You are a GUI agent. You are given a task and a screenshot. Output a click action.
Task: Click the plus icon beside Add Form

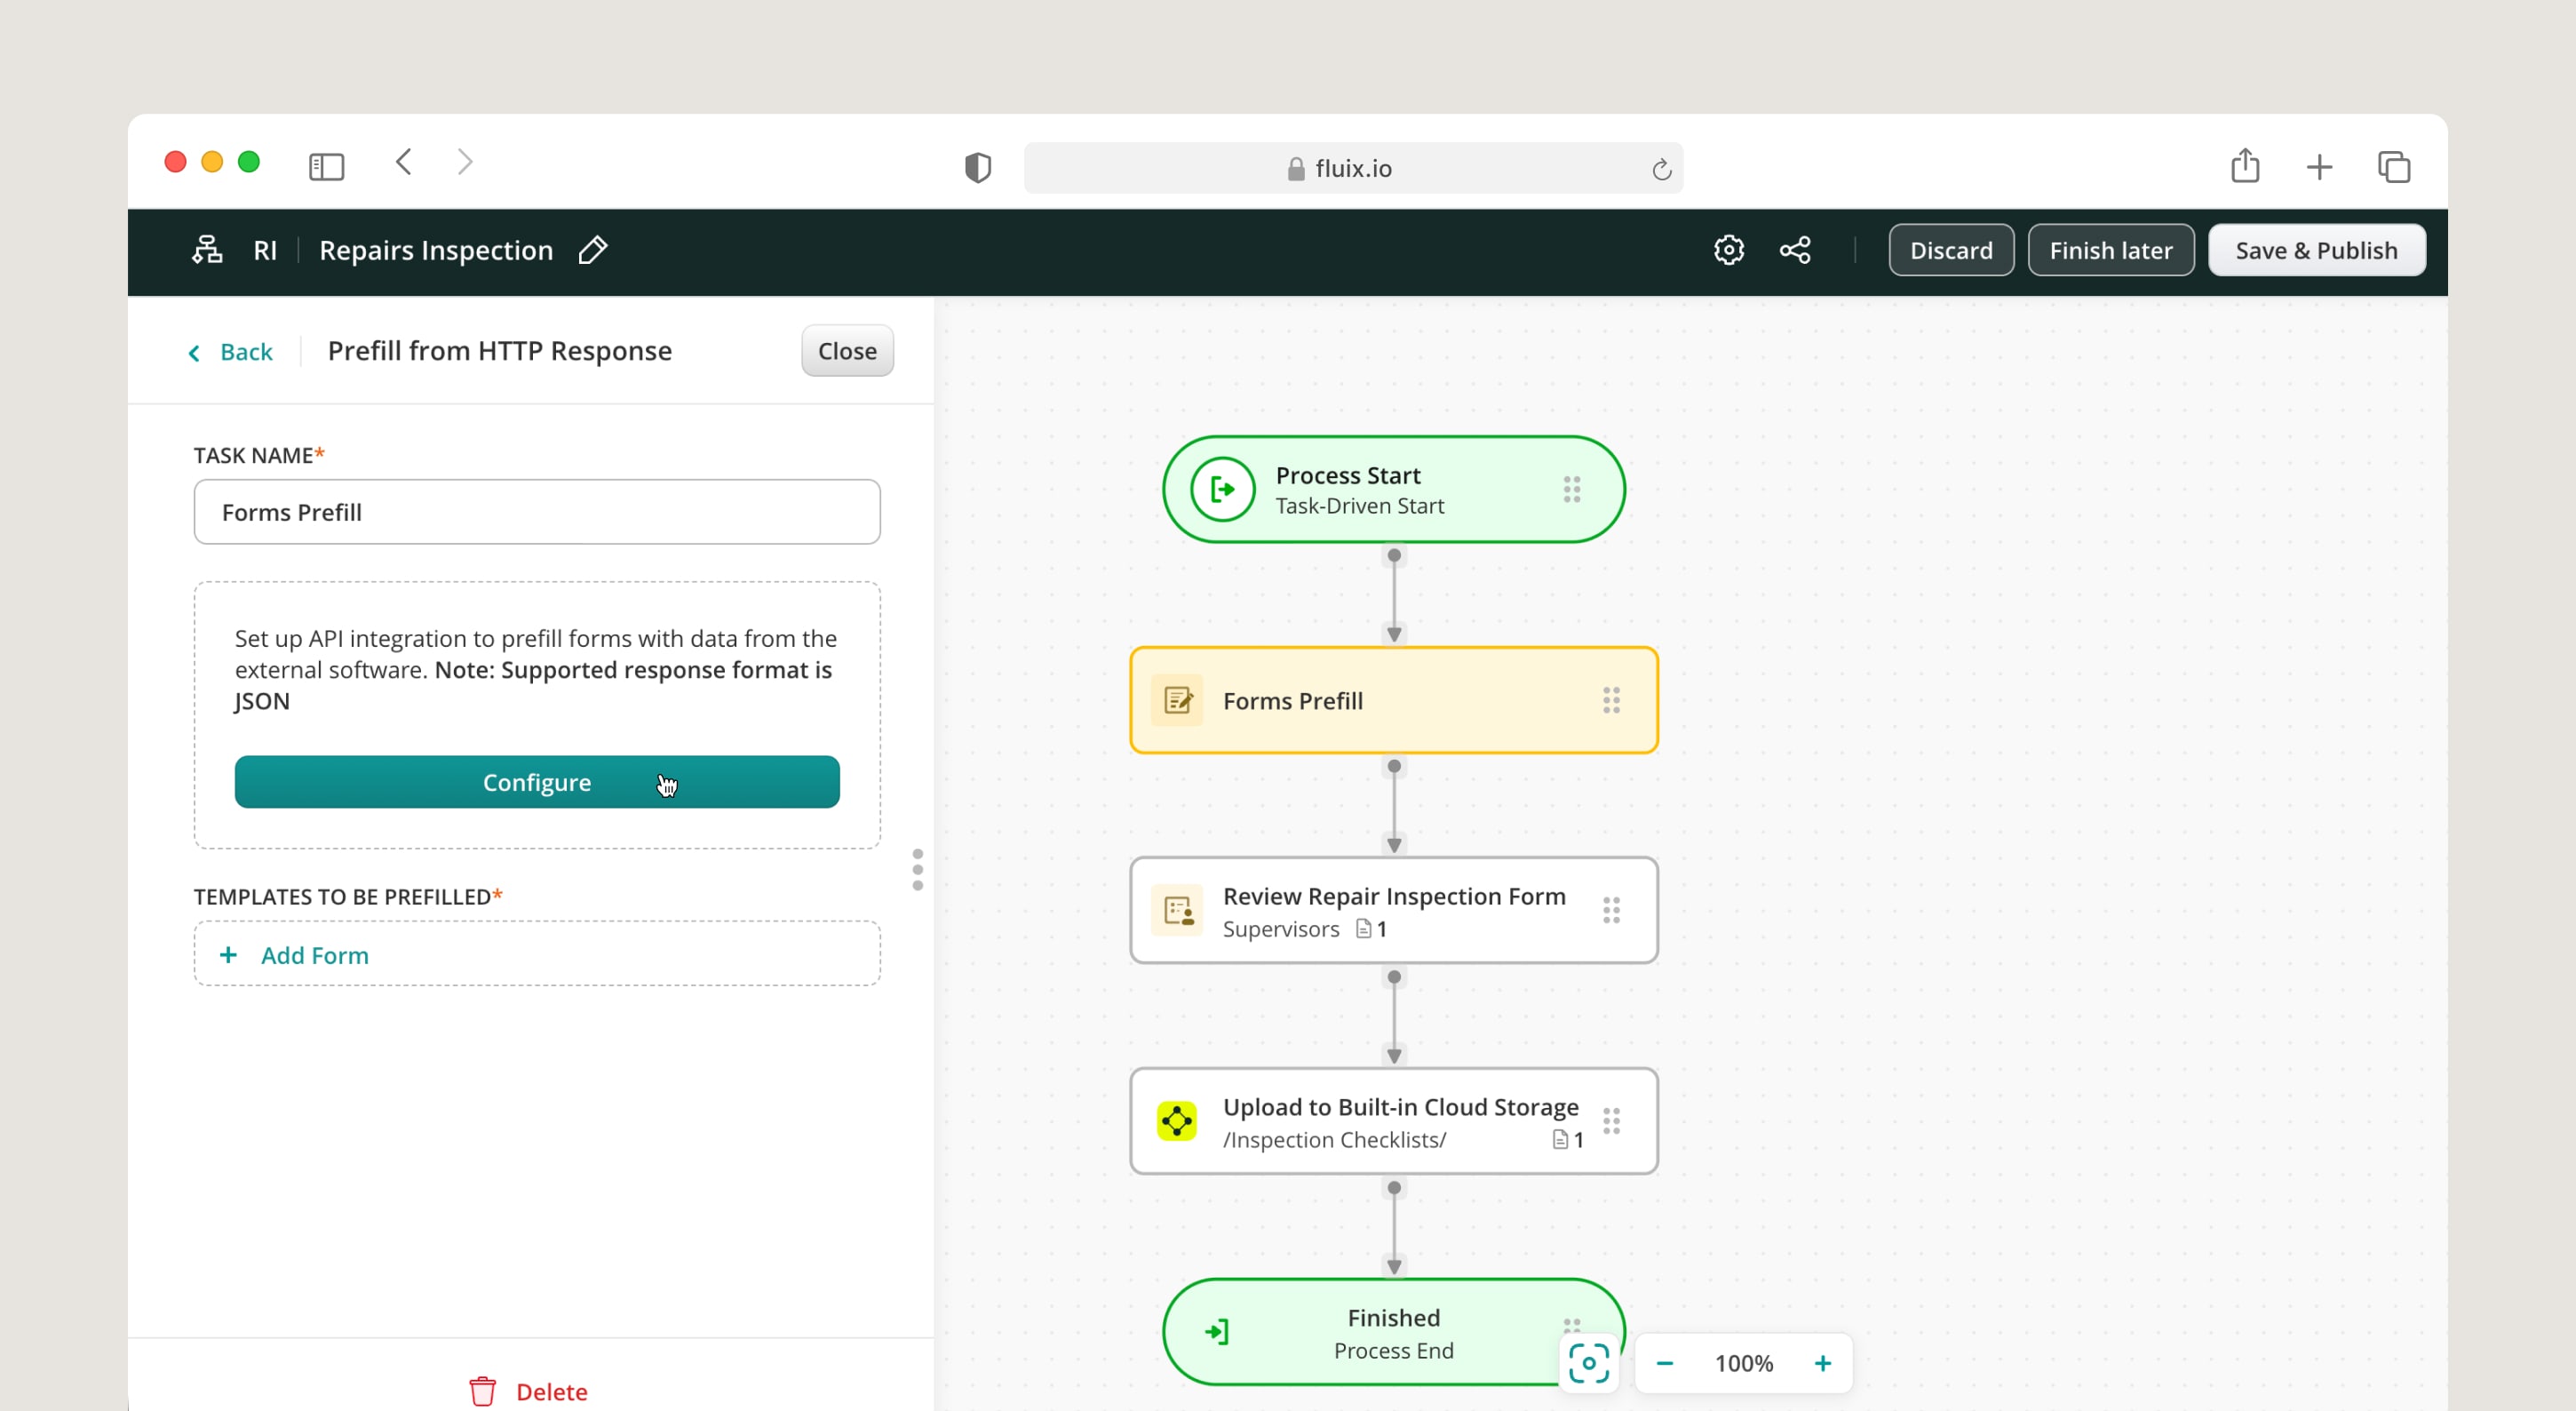pos(228,955)
